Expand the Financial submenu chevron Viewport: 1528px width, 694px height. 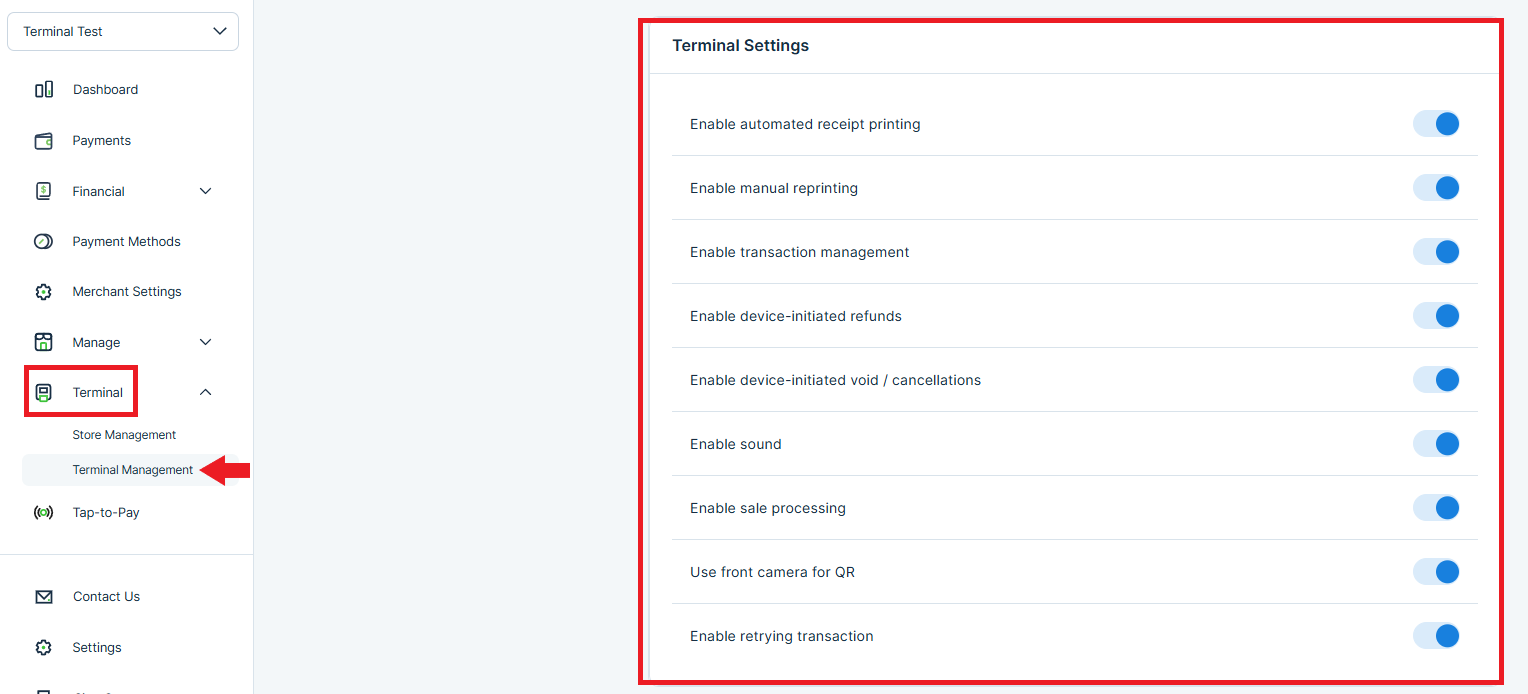[x=206, y=191]
